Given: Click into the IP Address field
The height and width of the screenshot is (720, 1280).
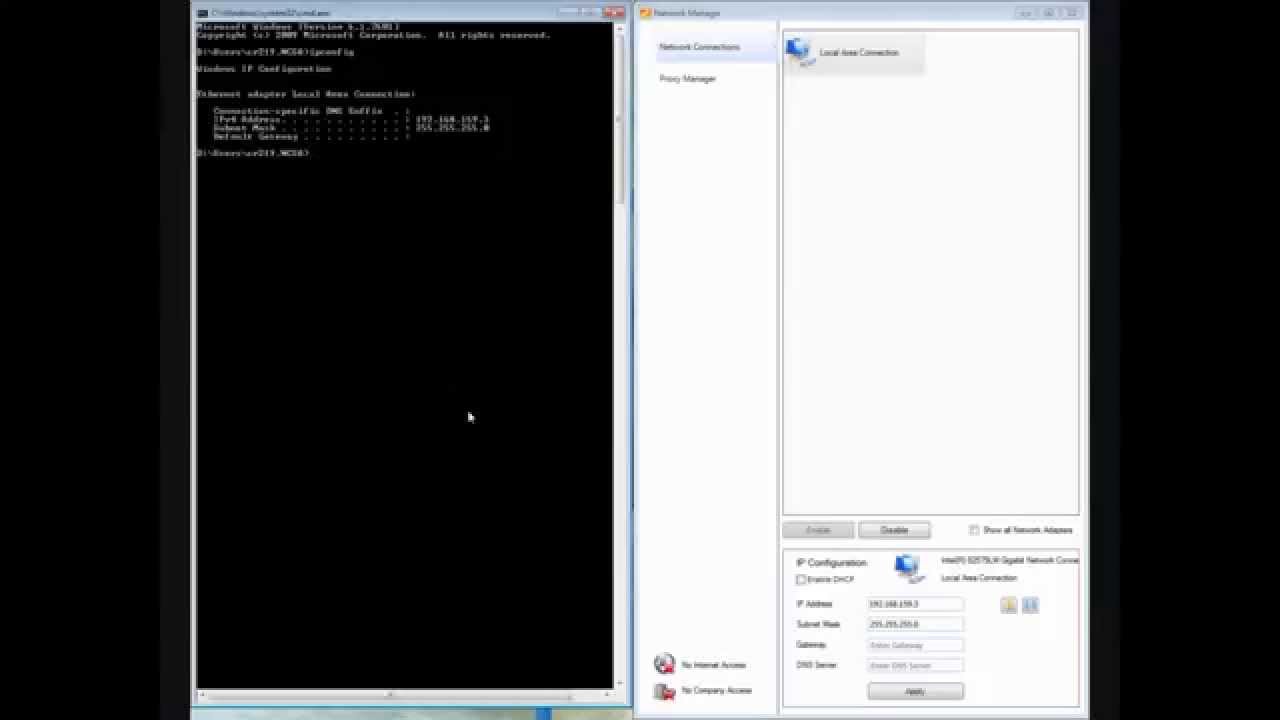Looking at the screenshot, I should pyautogui.click(x=915, y=604).
